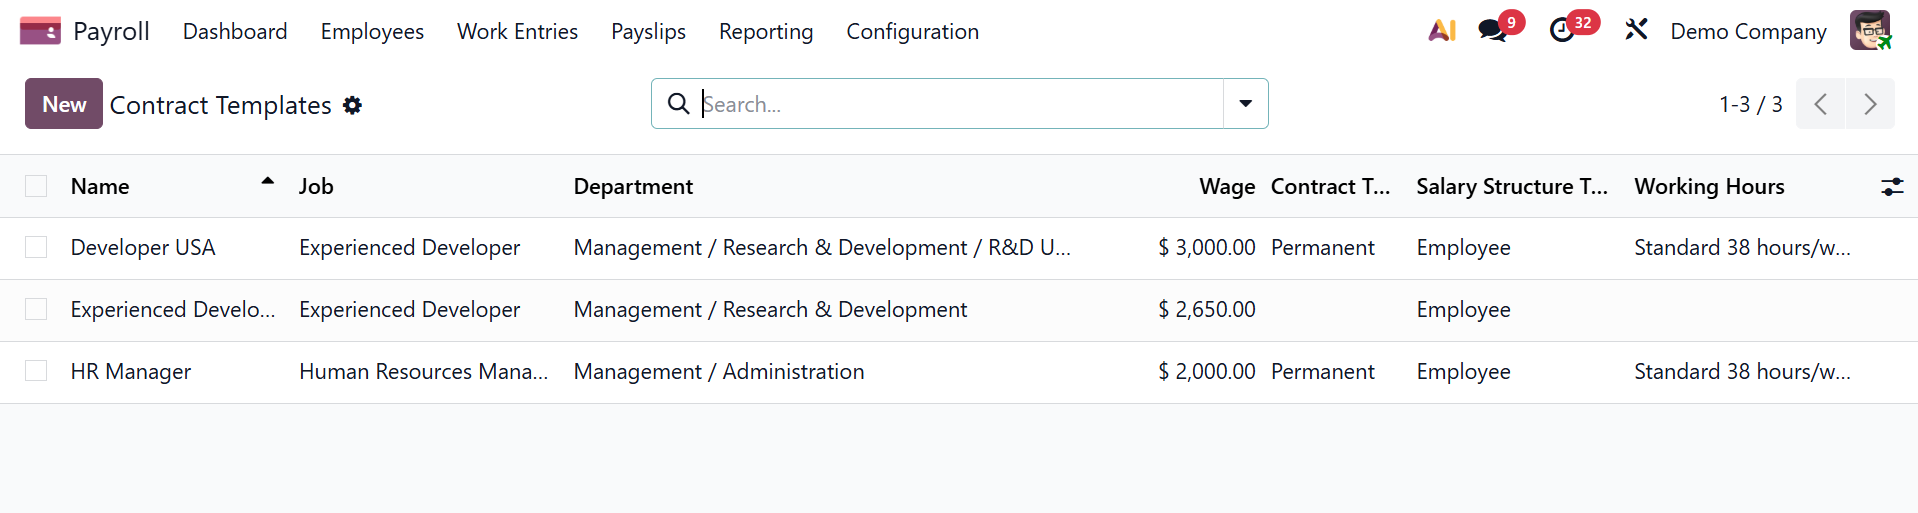The height and width of the screenshot is (513, 1918).
Task: Expand the search options dropdown arrow
Action: tap(1245, 104)
